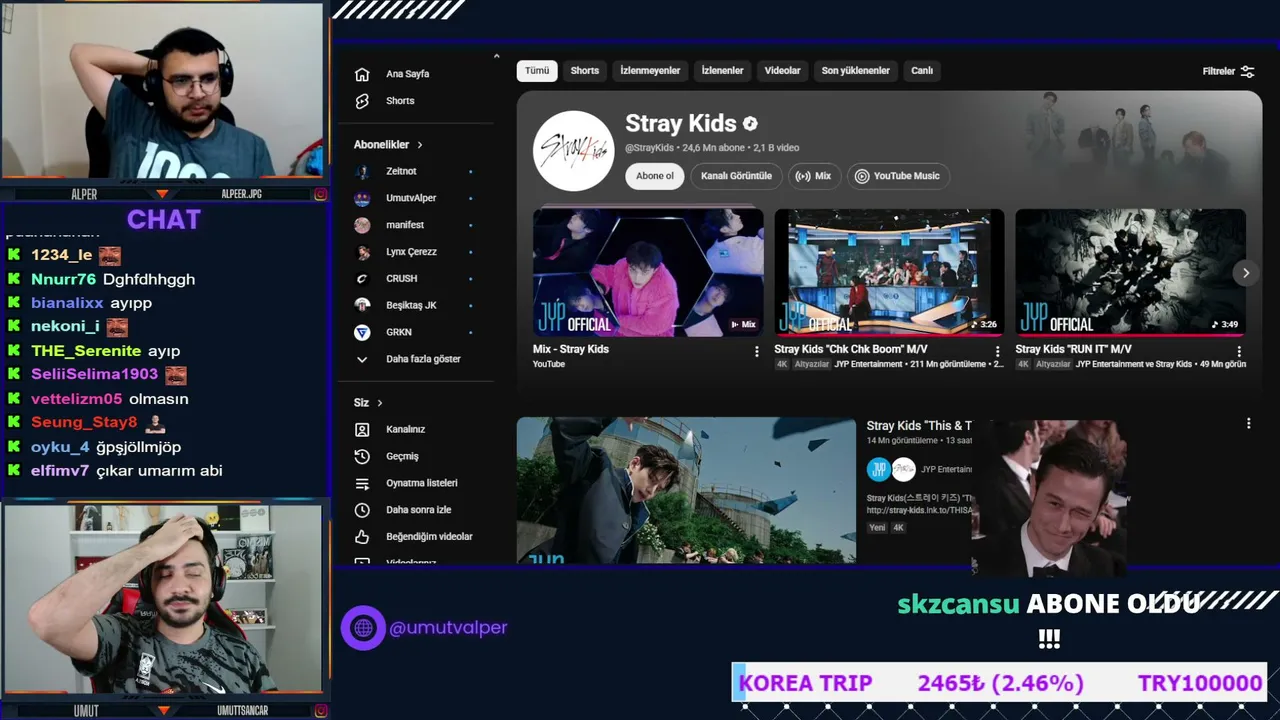Screen dimensions: 1280x720
Task: Click chat username "Nnurr76"
Action: pyautogui.click(x=63, y=280)
